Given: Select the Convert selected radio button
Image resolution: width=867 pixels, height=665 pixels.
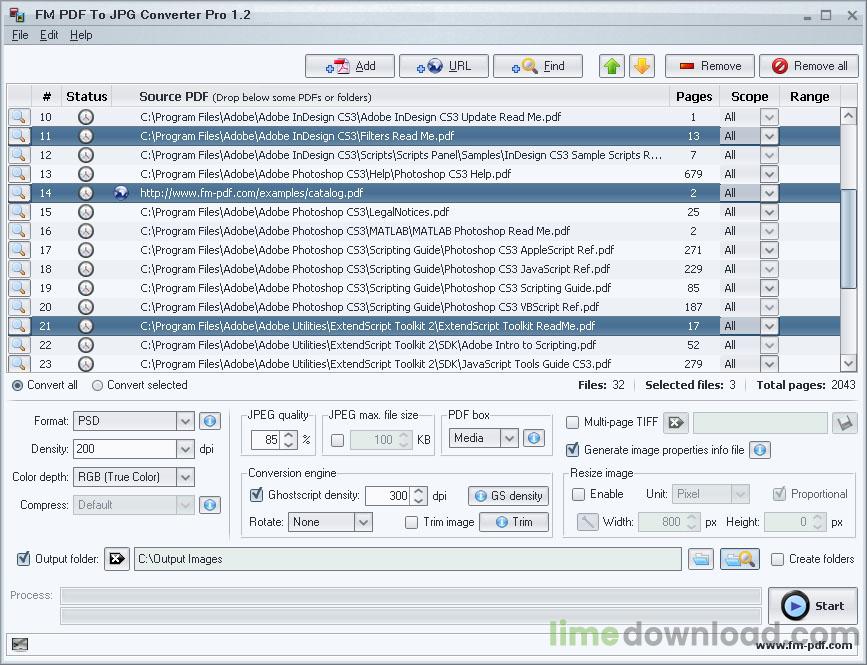Looking at the screenshot, I should pos(97,385).
